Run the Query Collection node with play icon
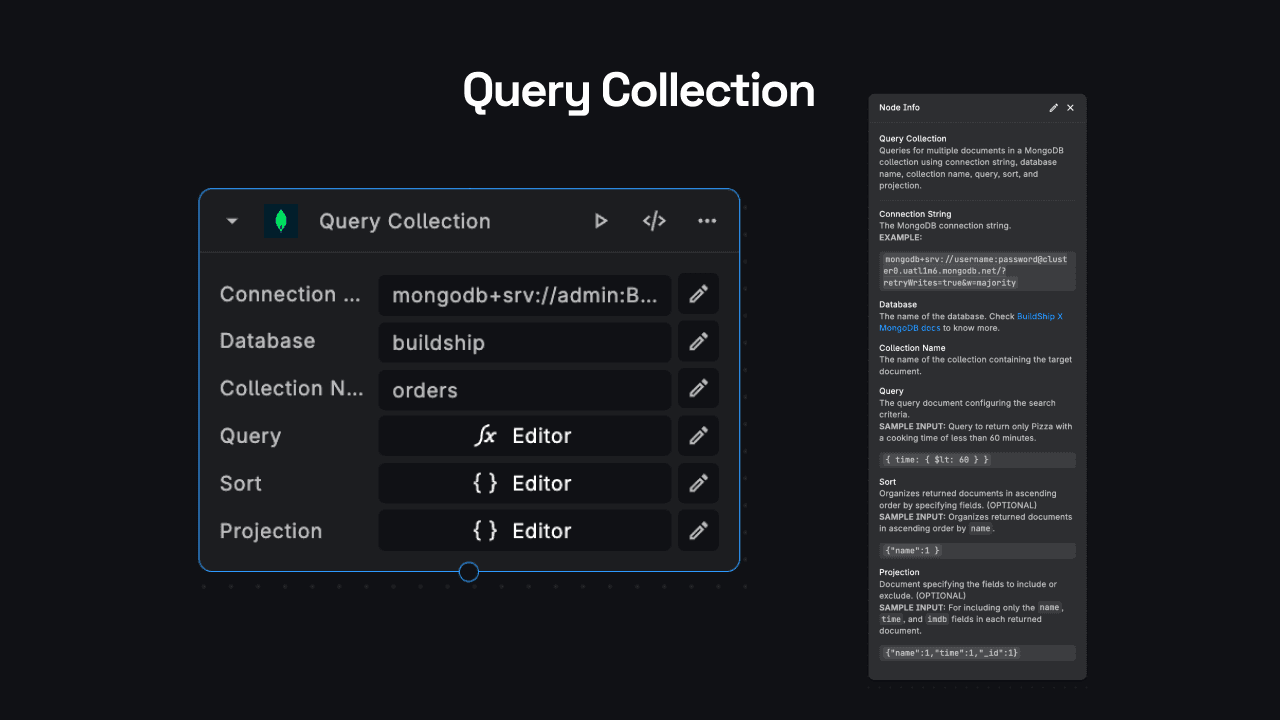The width and height of the screenshot is (1280, 720). pyautogui.click(x=601, y=221)
